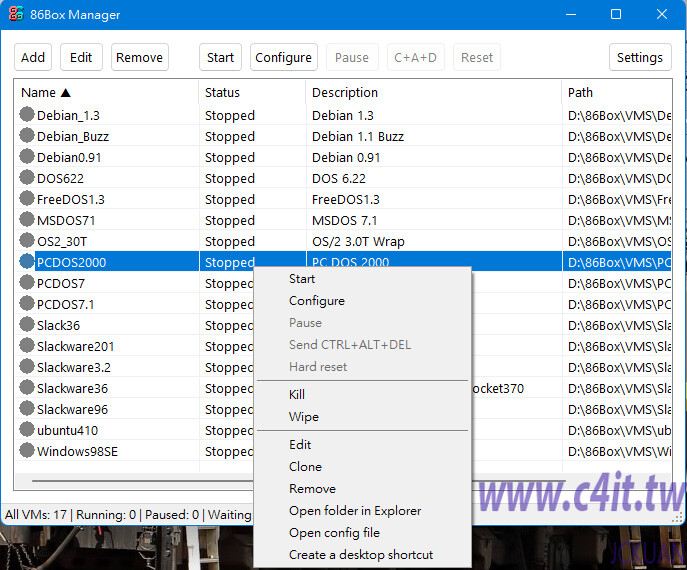Click the Remove toolbar button
The width and height of the screenshot is (687, 570).
[x=139, y=57]
